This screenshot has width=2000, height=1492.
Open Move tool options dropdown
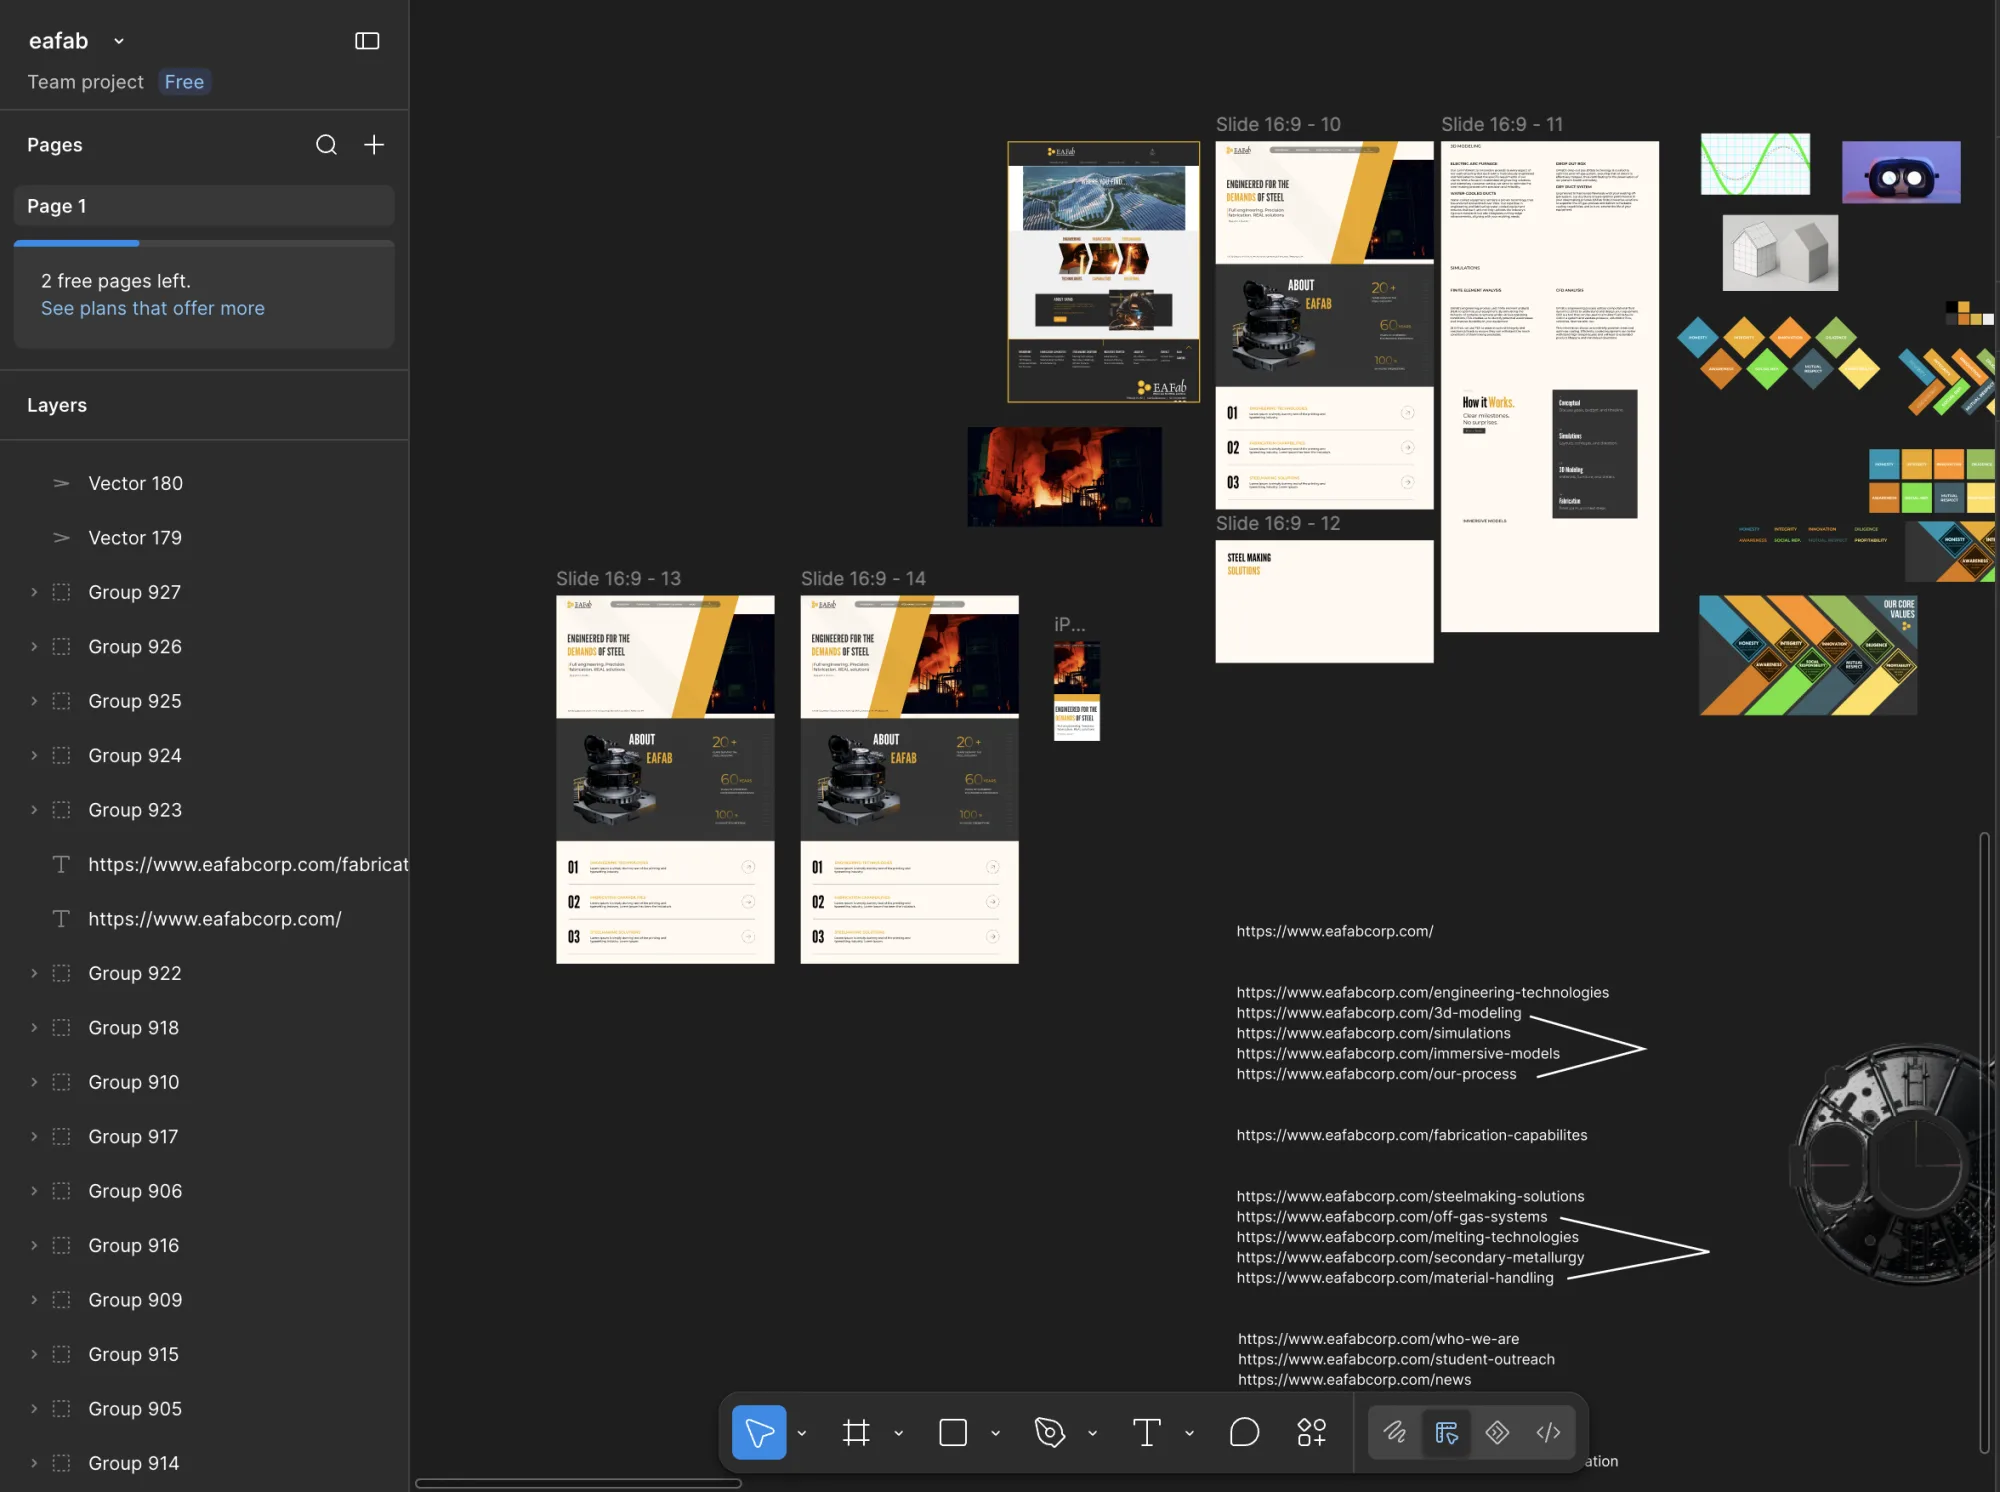[801, 1433]
